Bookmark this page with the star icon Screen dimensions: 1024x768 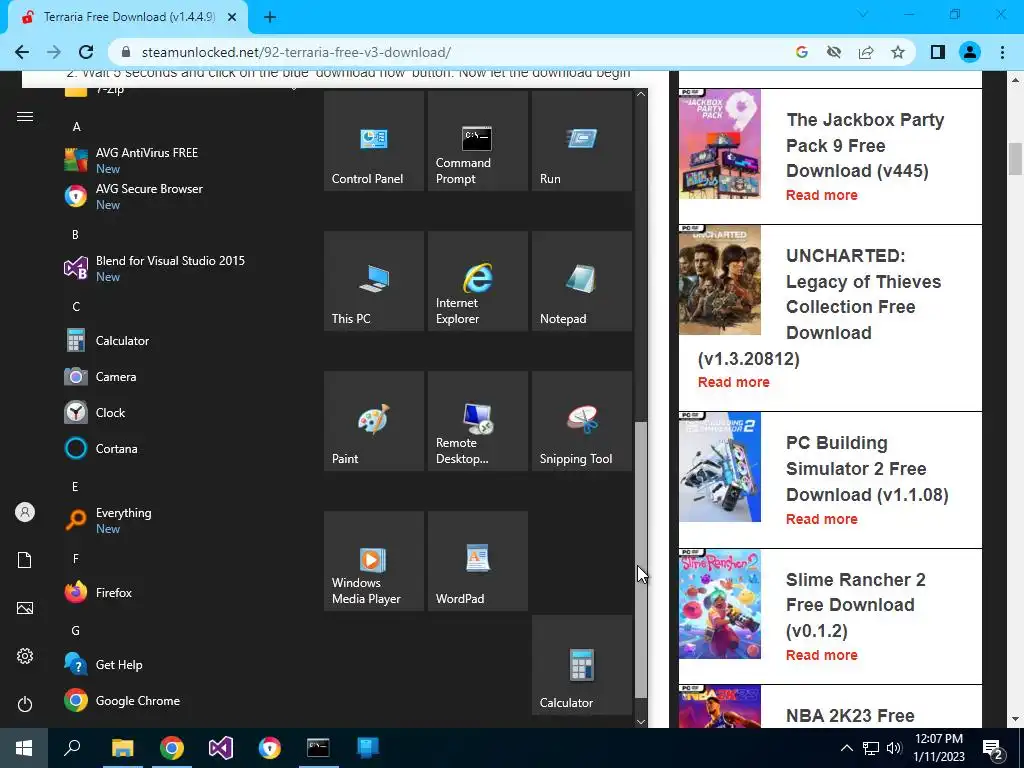tap(898, 52)
